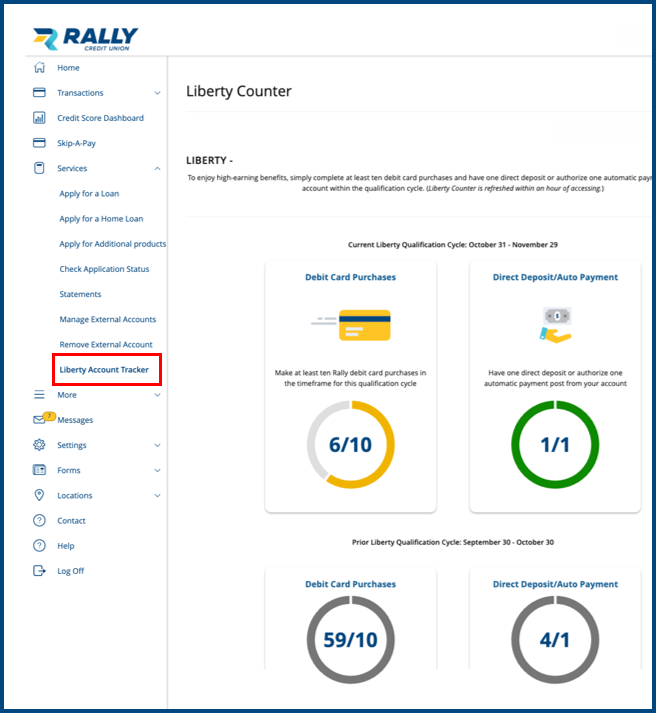Click the Settings gear icon
Screen dimensions: 656x713
coord(40,445)
